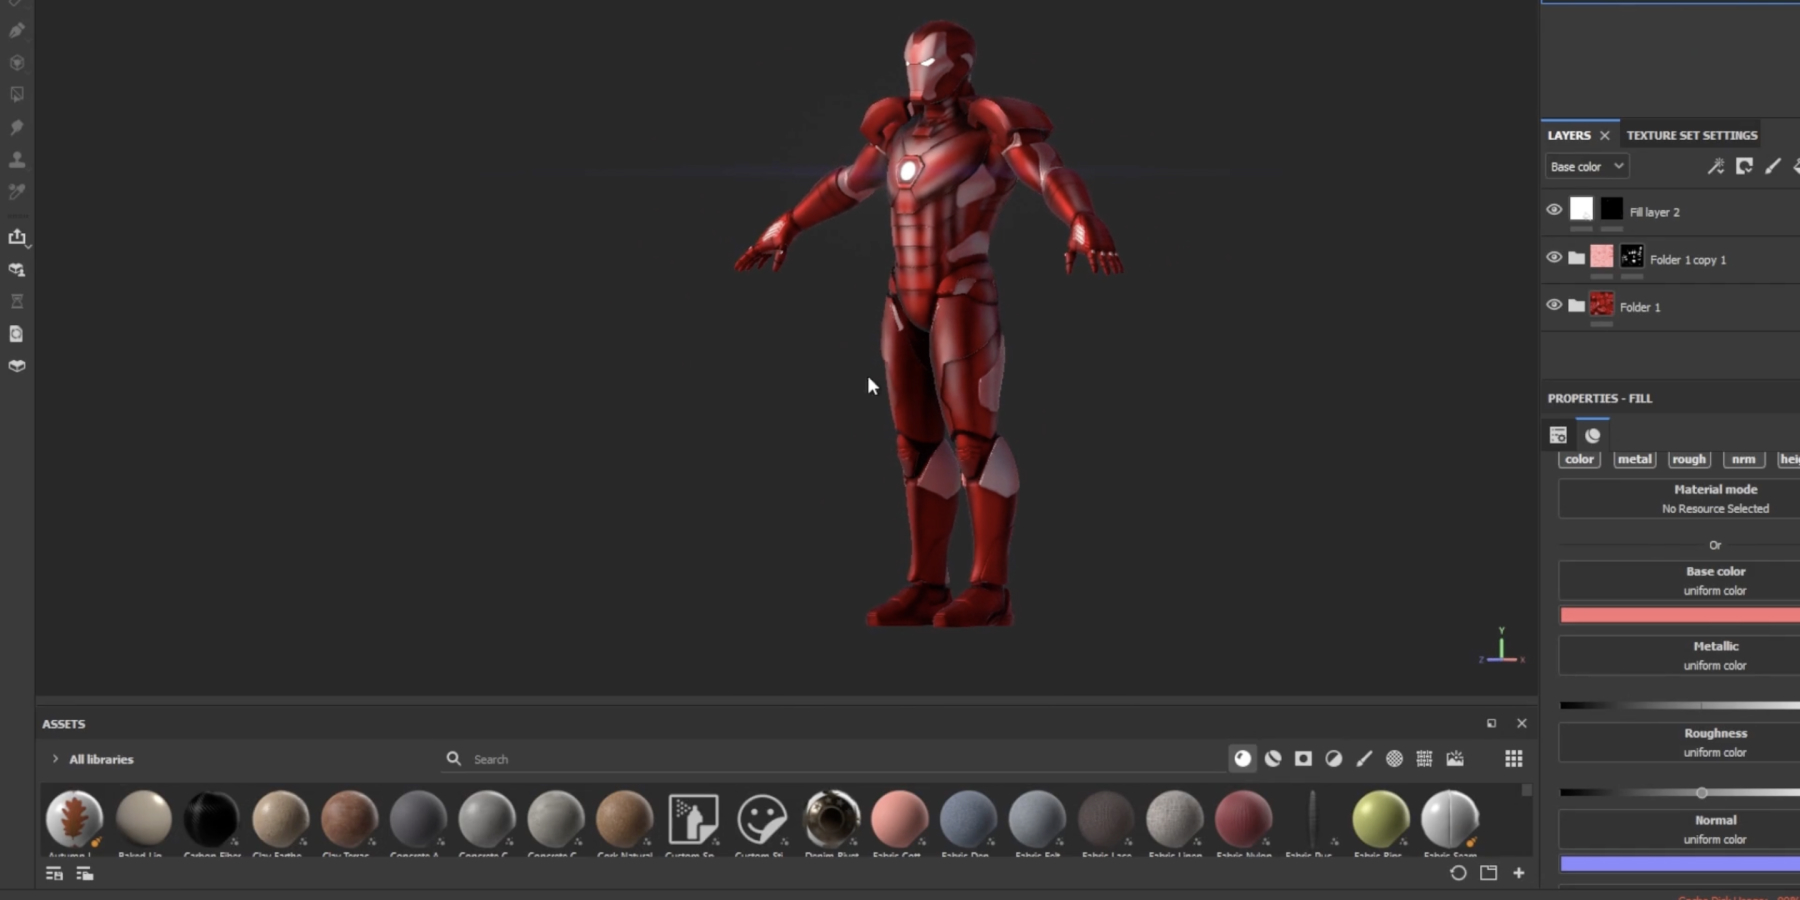Filter assets by smart materials icon
The height and width of the screenshot is (900, 1800).
[1273, 759]
